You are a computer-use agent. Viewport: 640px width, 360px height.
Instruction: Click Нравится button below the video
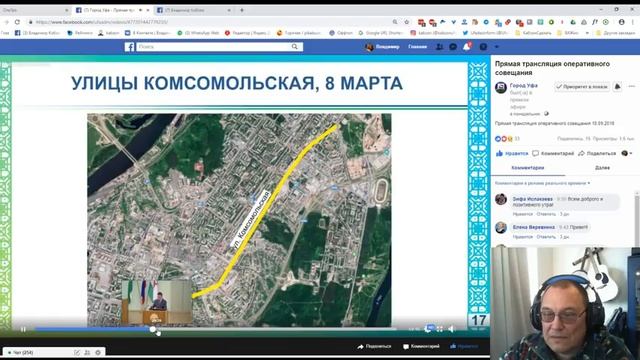pos(464,346)
